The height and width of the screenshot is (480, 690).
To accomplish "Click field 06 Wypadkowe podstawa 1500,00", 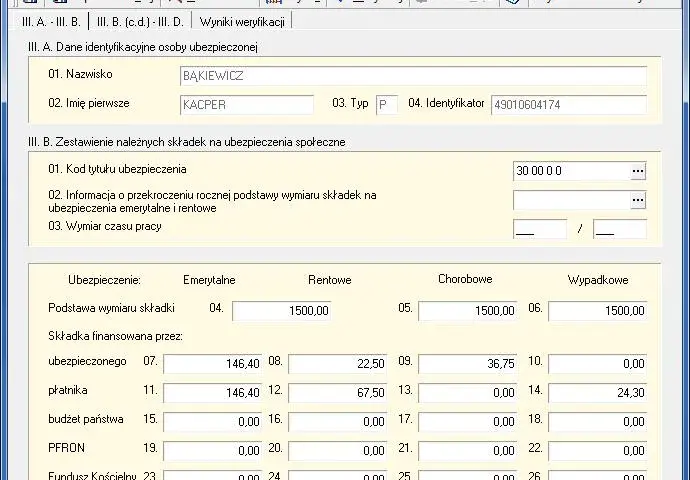I will (598, 311).
